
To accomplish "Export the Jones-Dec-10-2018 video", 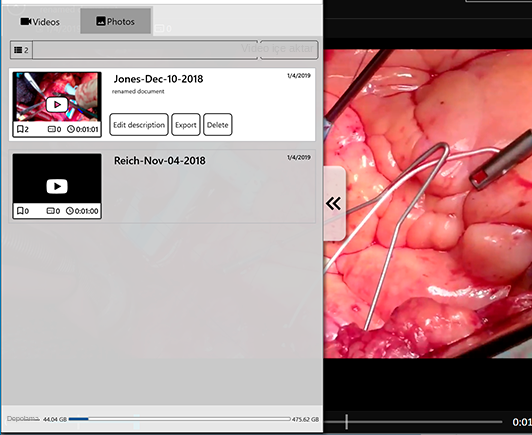I will pyautogui.click(x=186, y=125).
